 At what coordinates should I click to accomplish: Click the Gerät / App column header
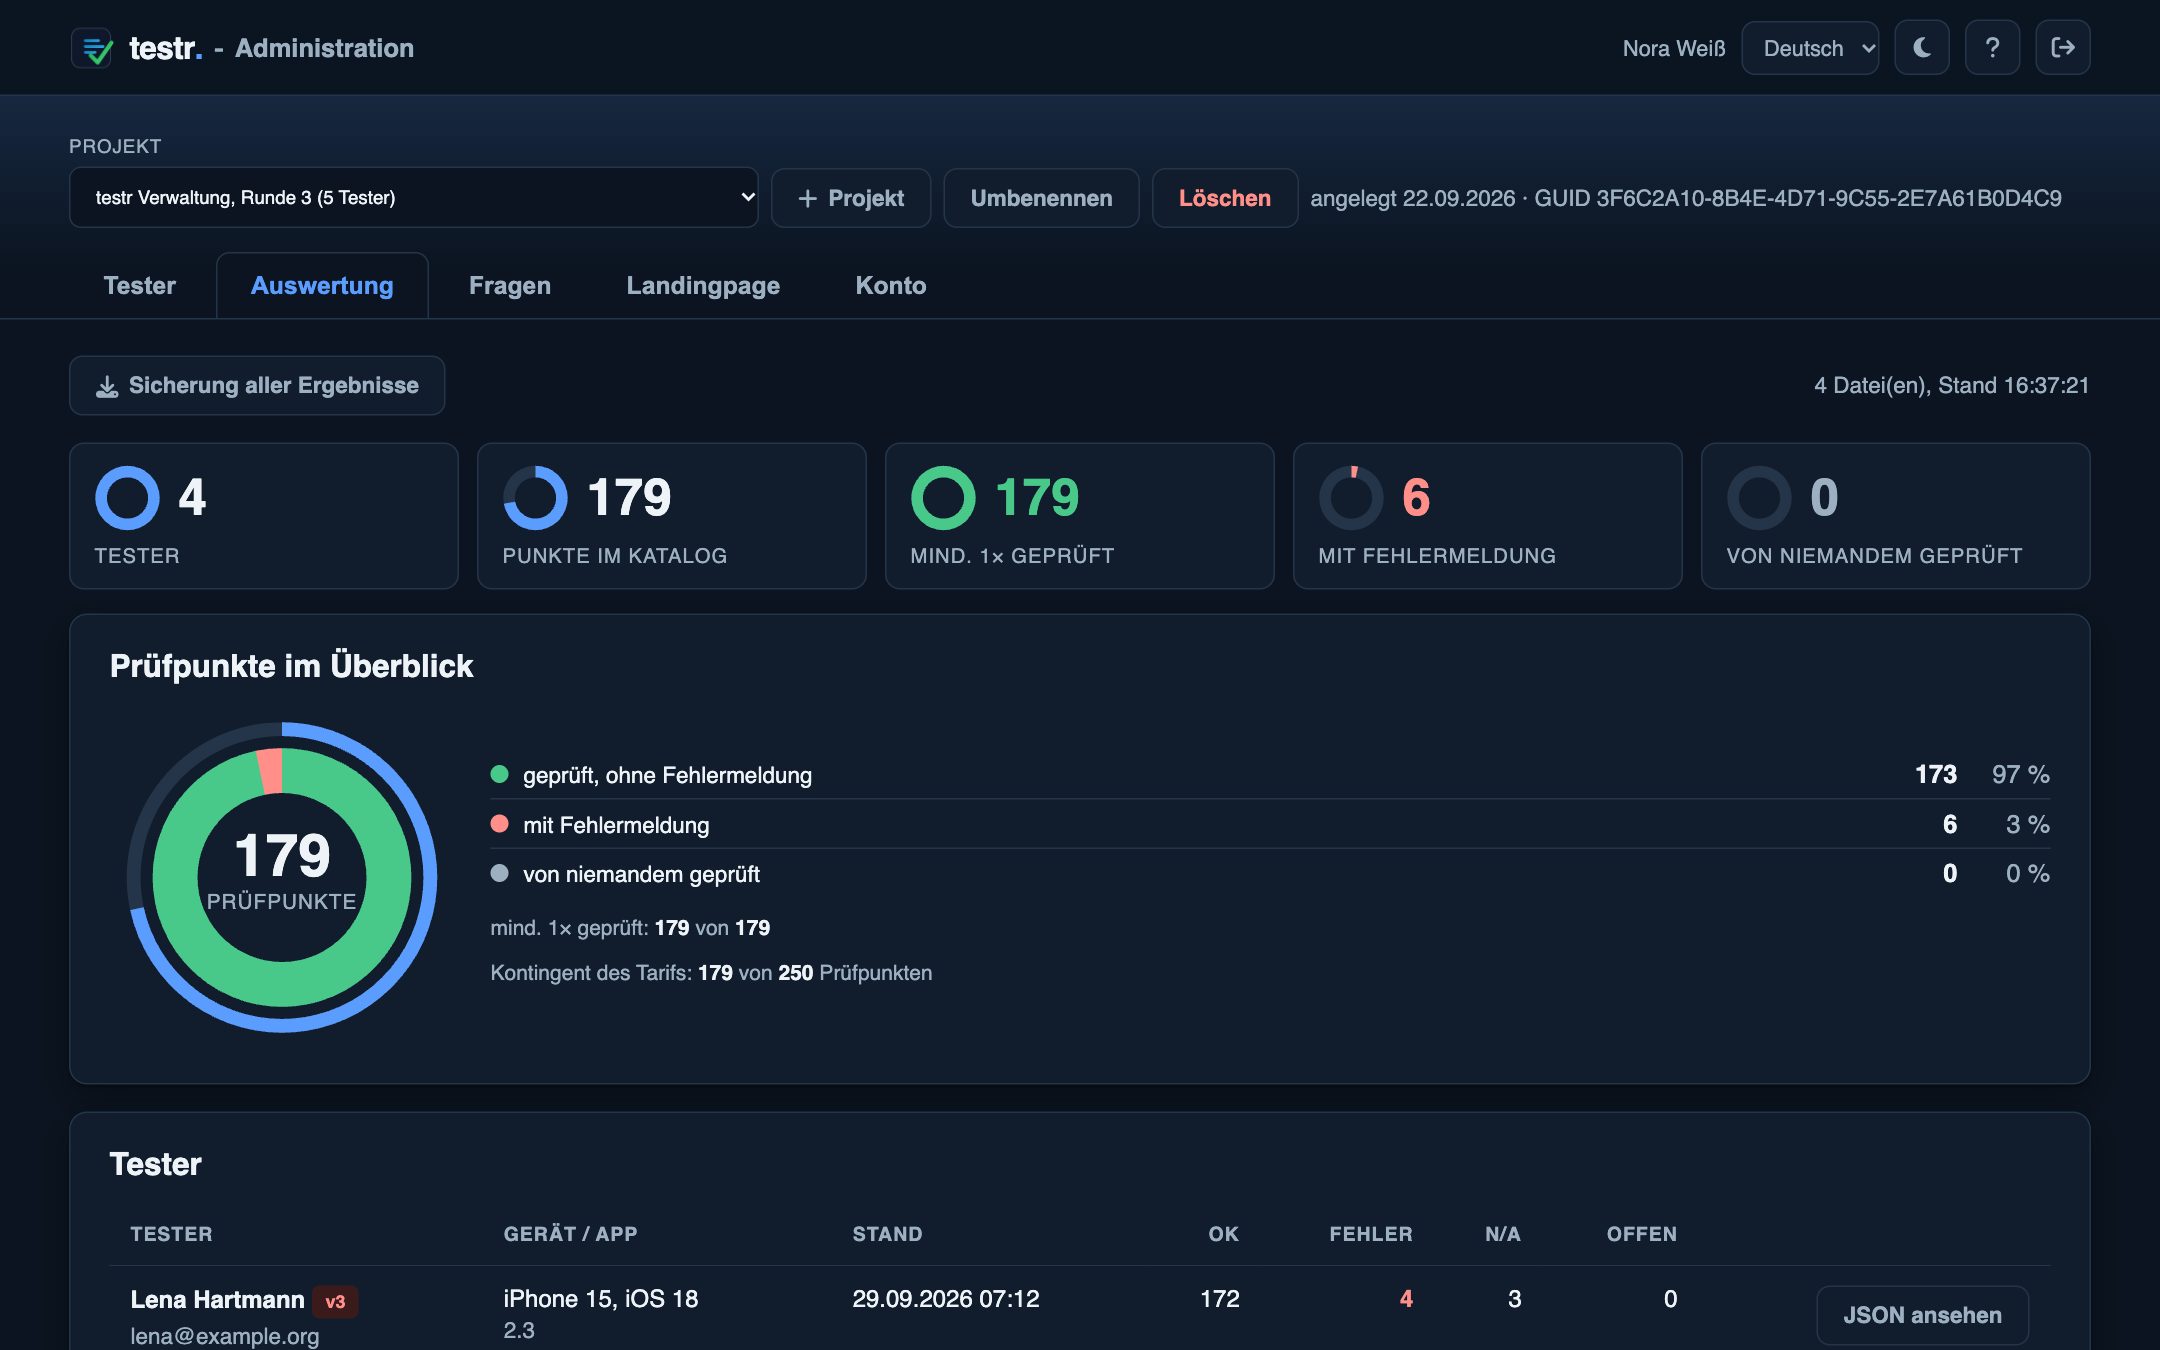click(570, 1234)
